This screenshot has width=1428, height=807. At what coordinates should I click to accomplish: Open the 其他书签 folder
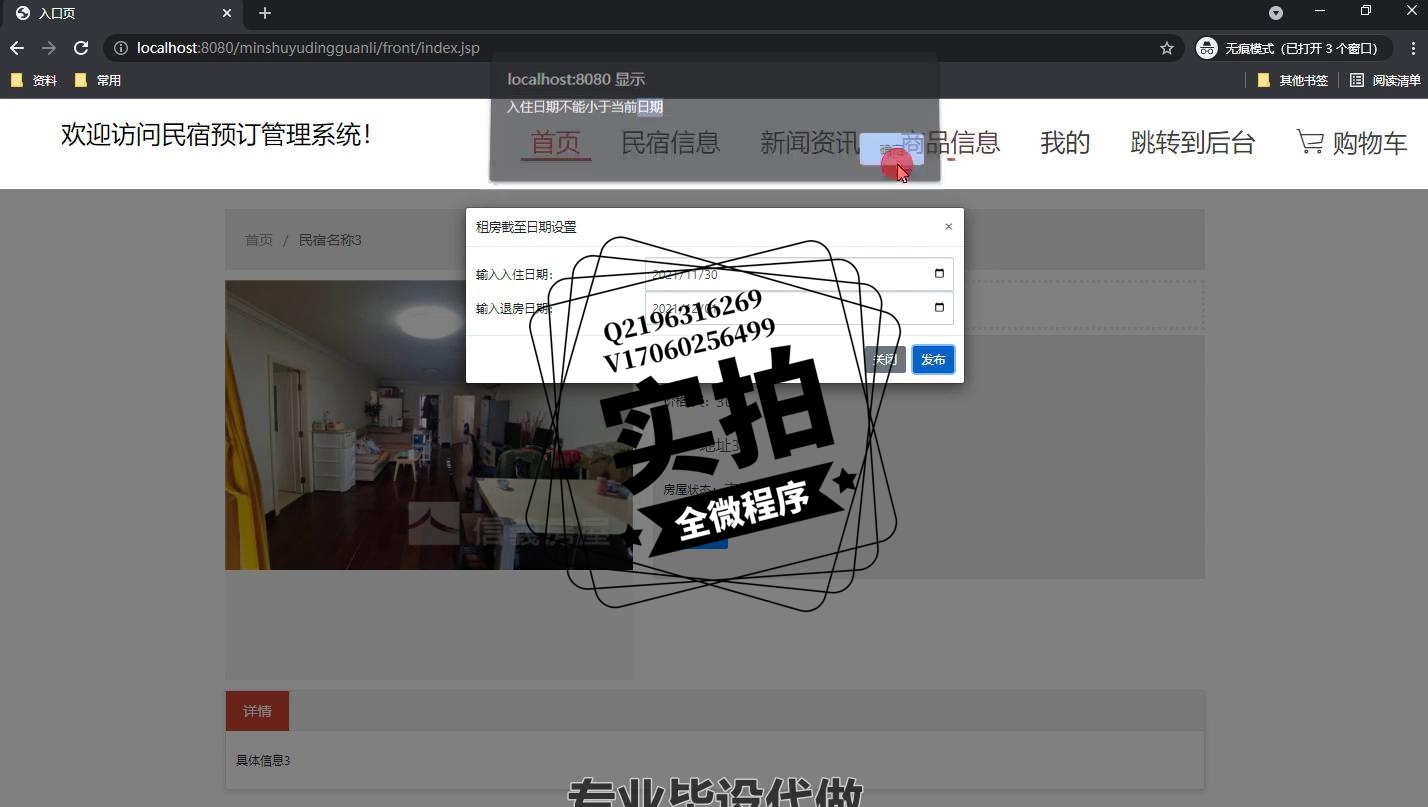tap(1293, 80)
